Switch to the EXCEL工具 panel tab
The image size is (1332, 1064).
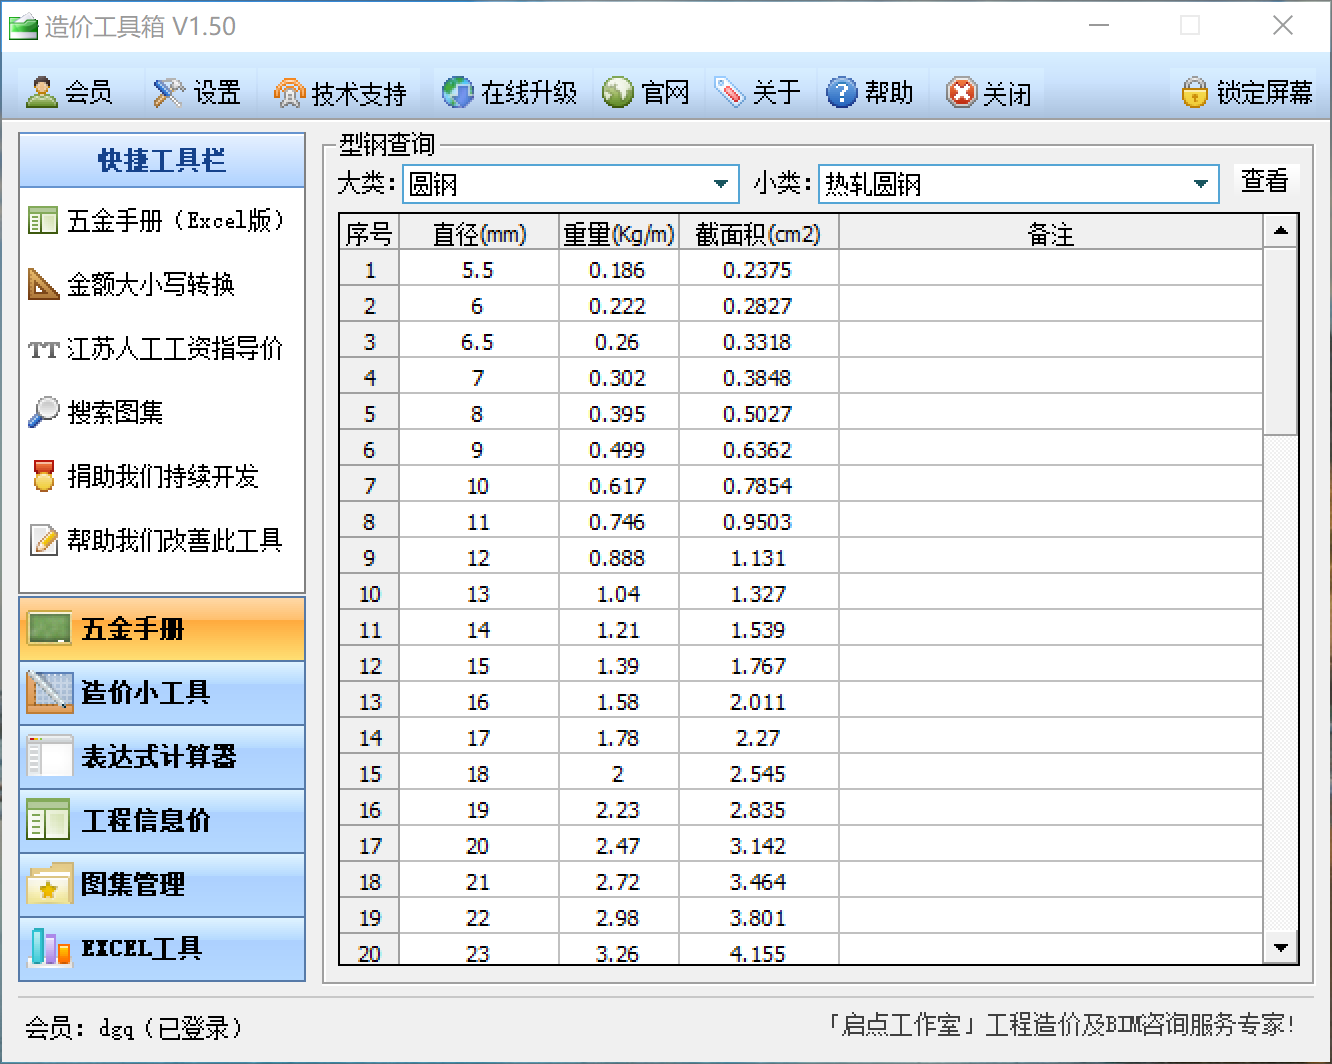162,948
